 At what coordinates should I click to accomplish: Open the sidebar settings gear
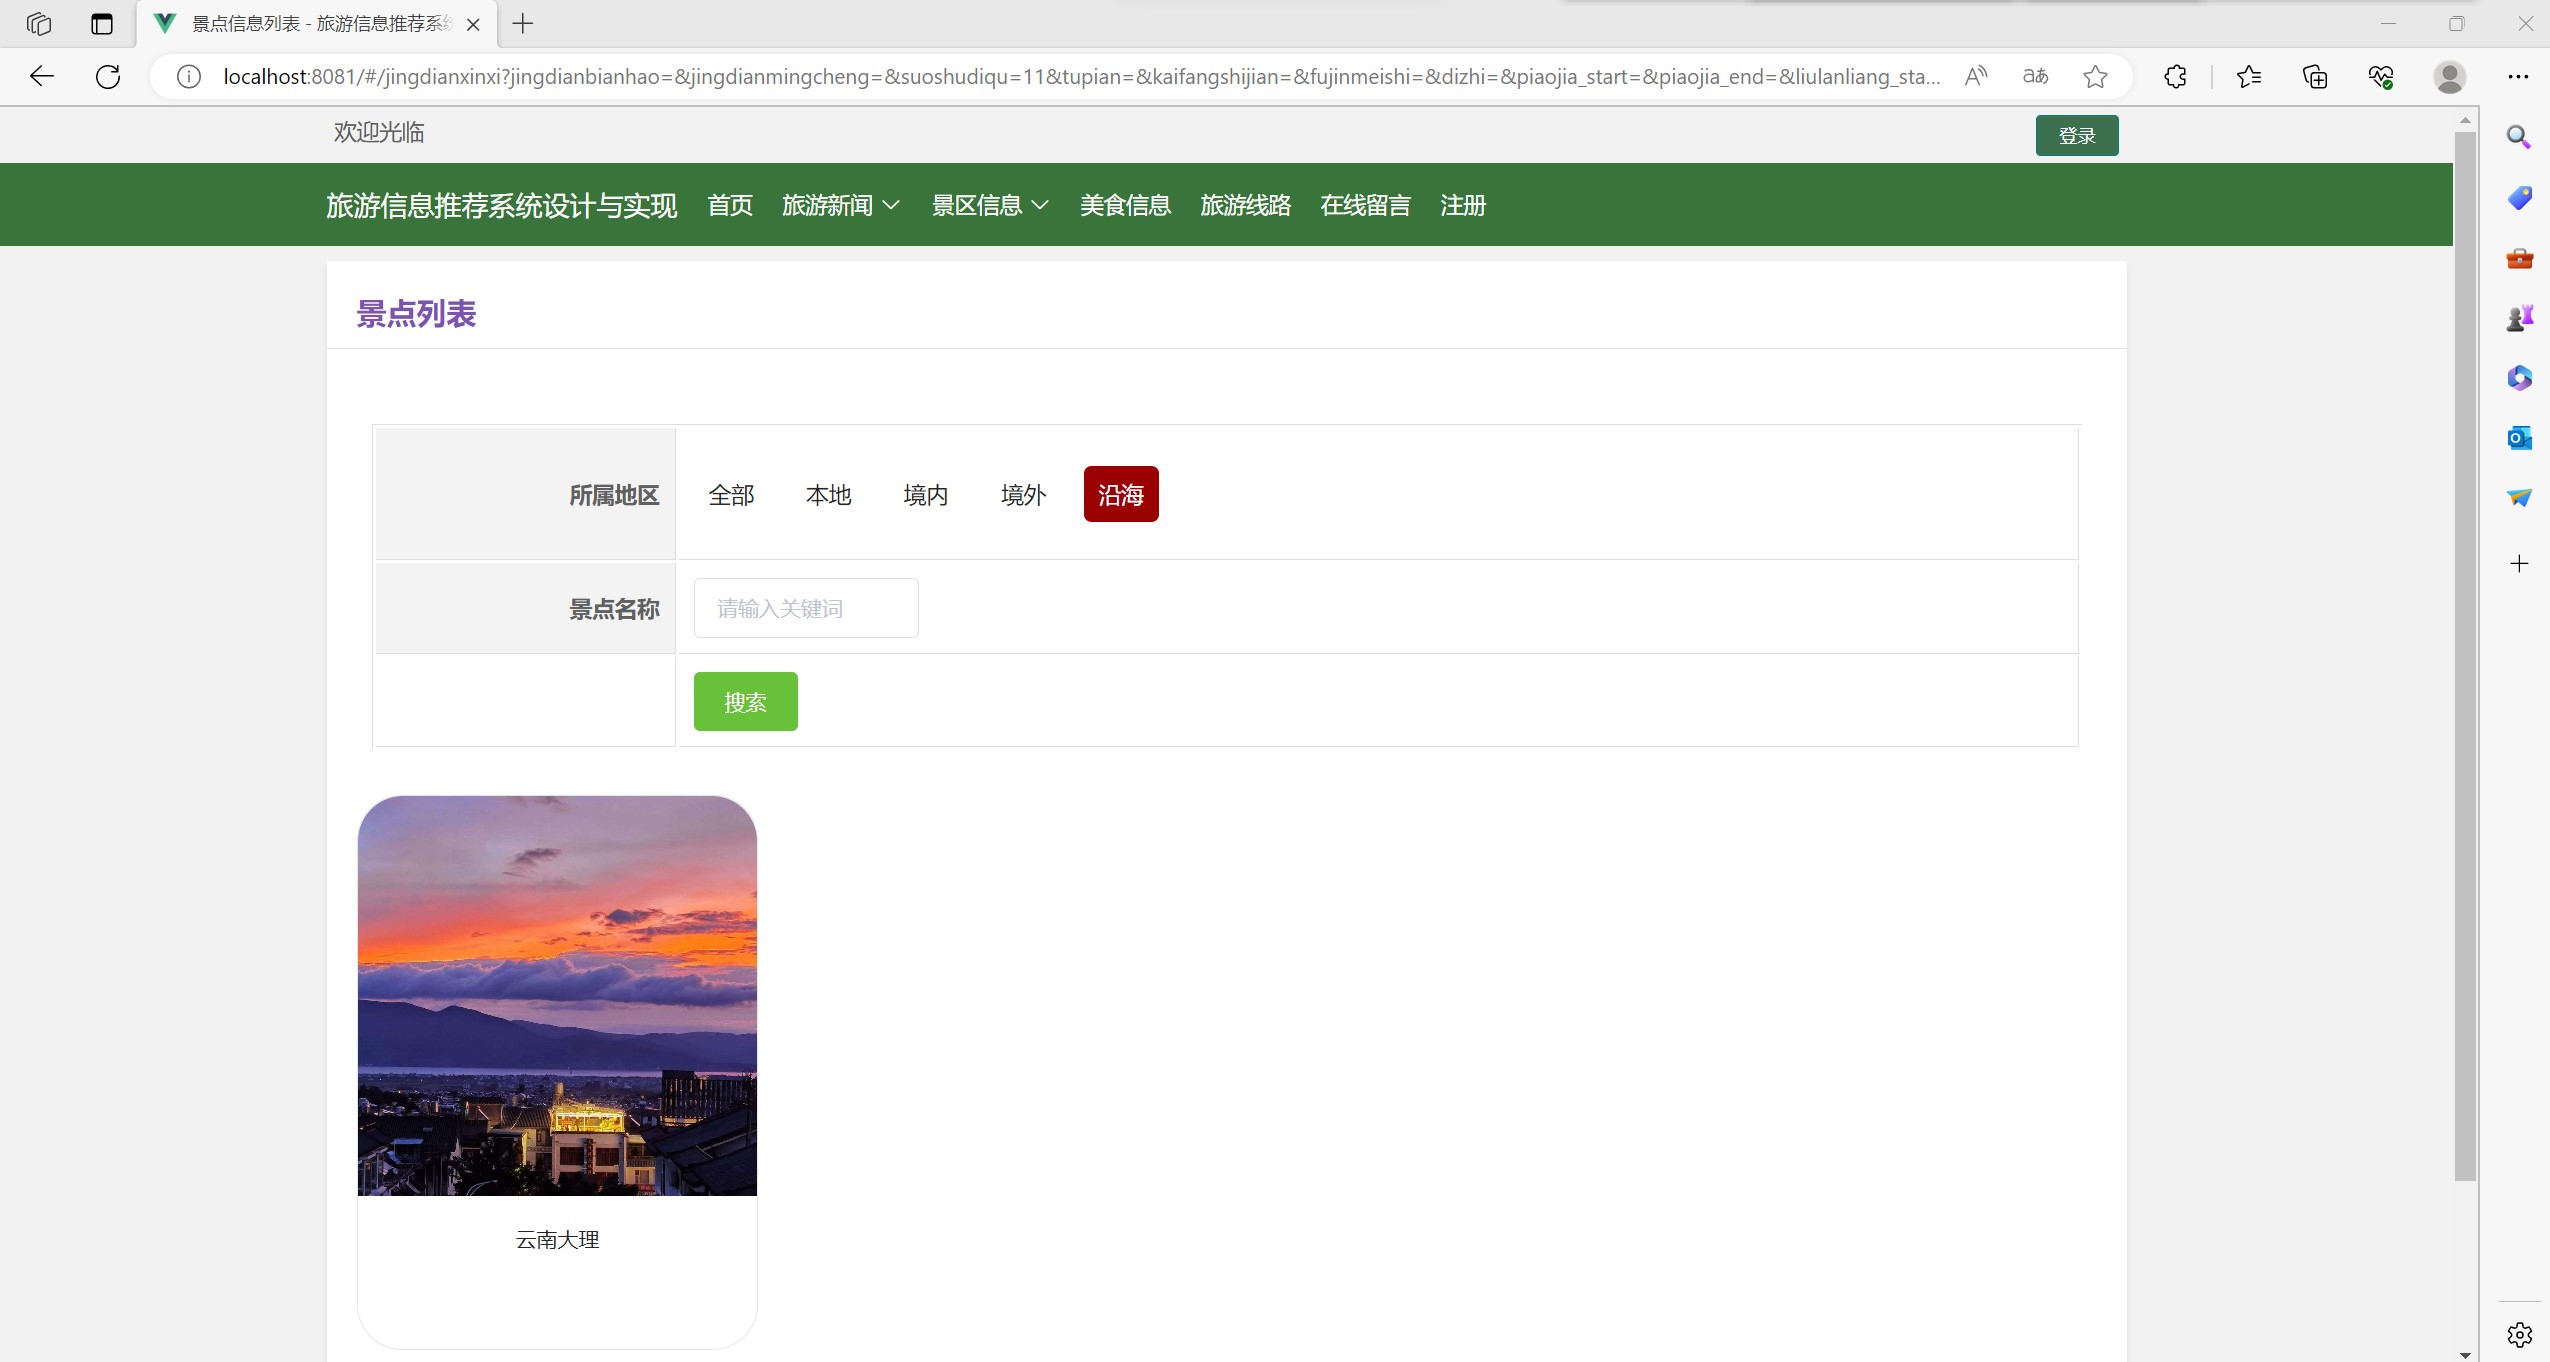[x=2519, y=1334]
